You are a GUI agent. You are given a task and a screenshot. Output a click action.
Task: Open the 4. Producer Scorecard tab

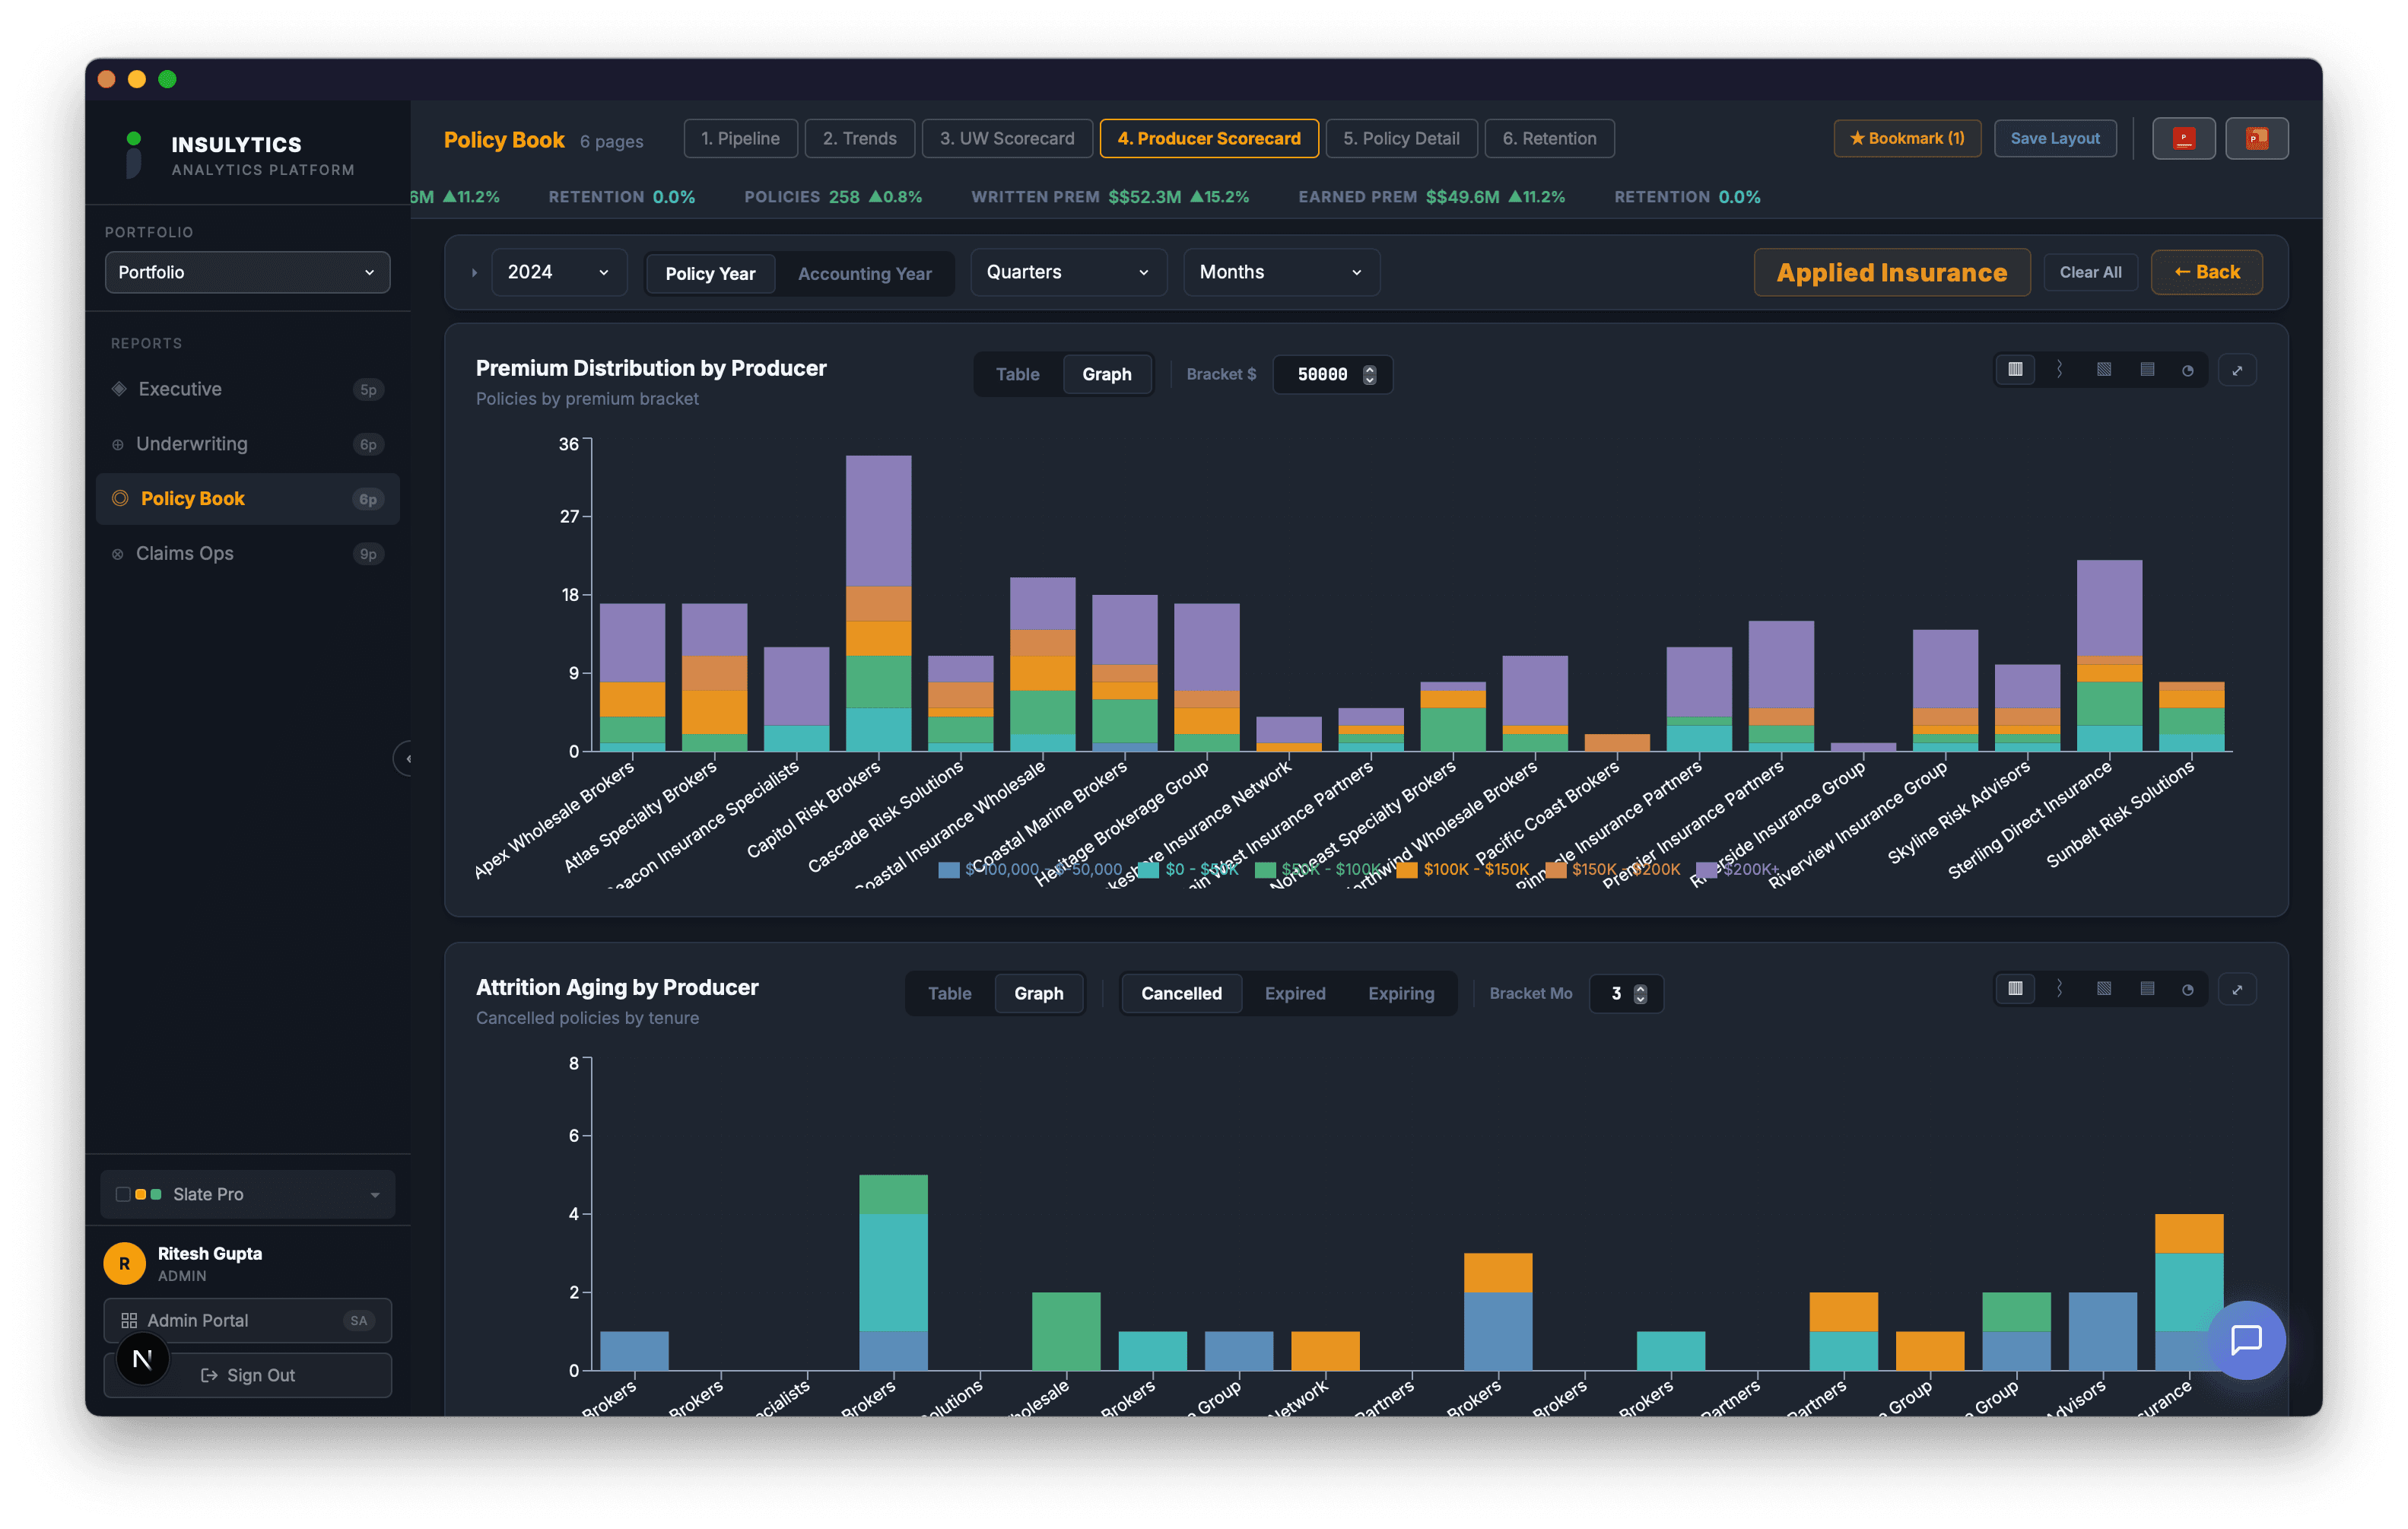tap(1208, 138)
